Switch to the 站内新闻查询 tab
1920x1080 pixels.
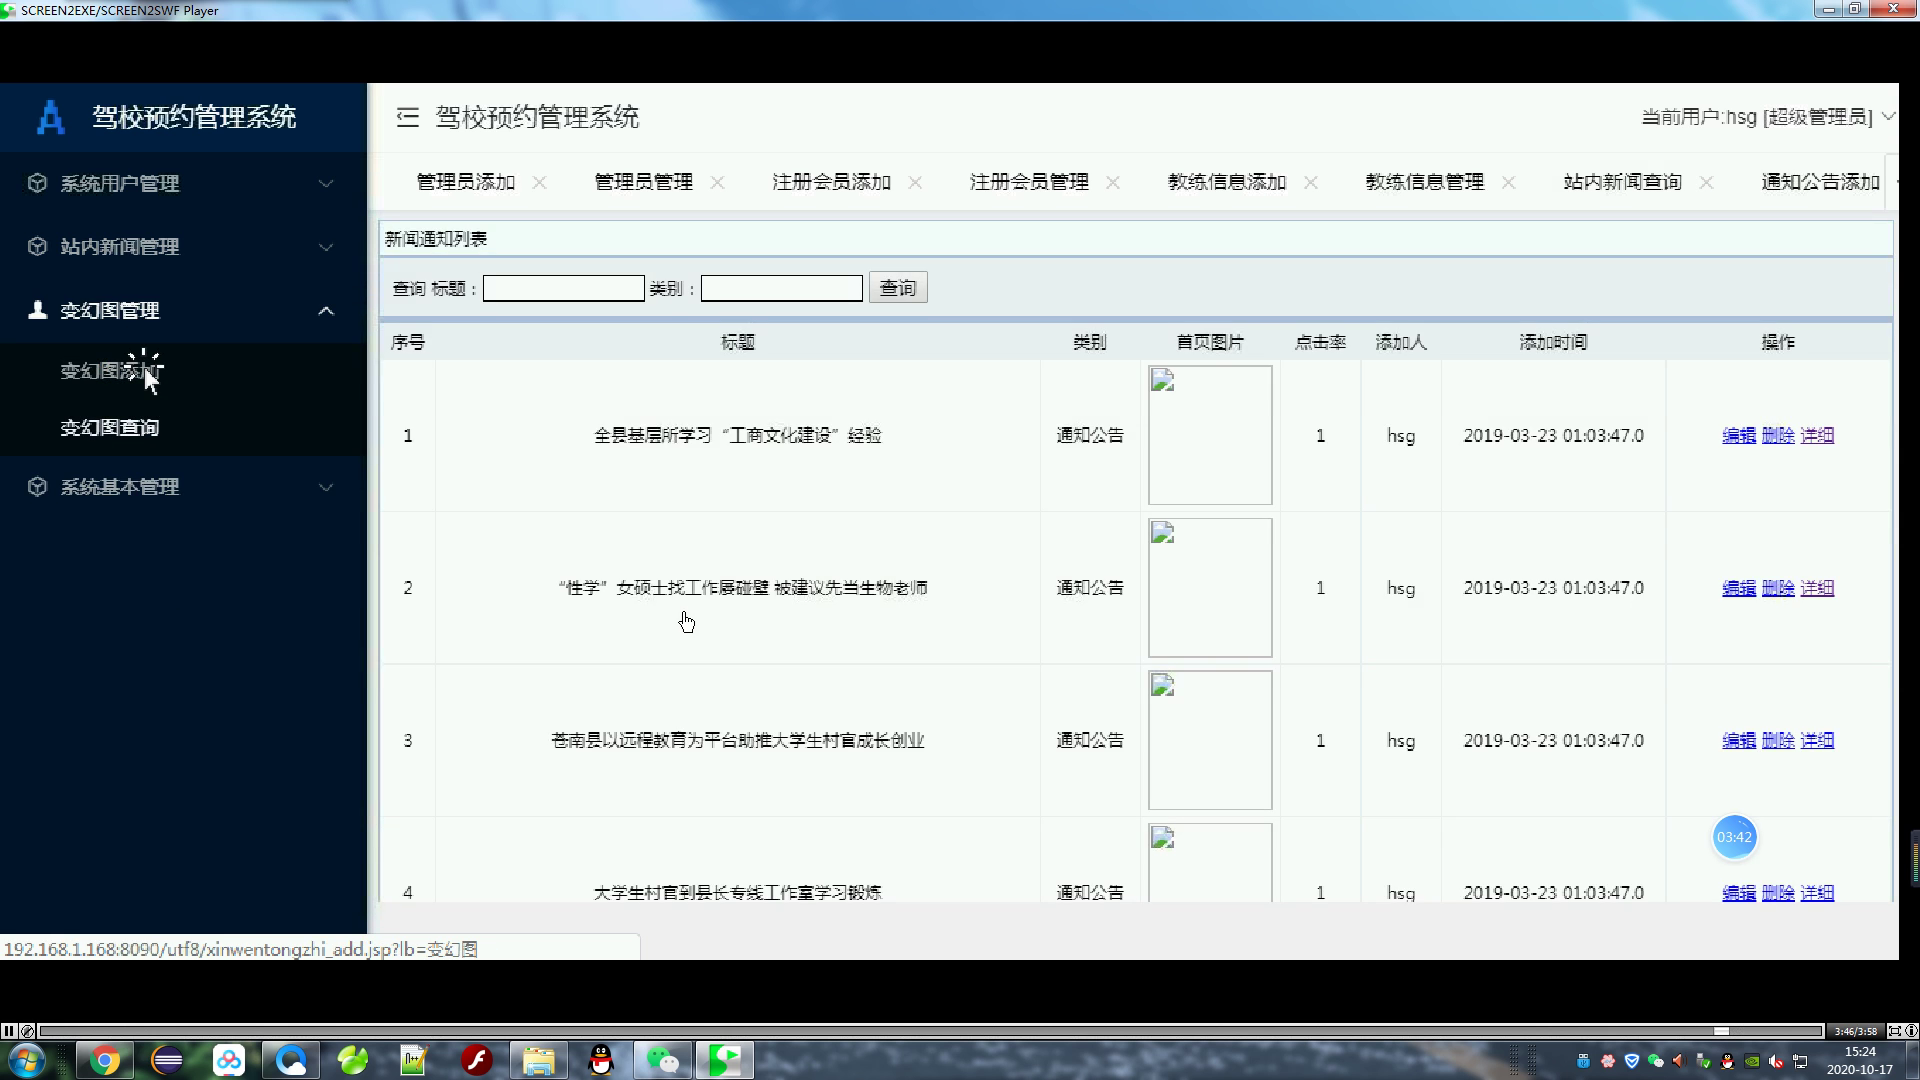1623,182
